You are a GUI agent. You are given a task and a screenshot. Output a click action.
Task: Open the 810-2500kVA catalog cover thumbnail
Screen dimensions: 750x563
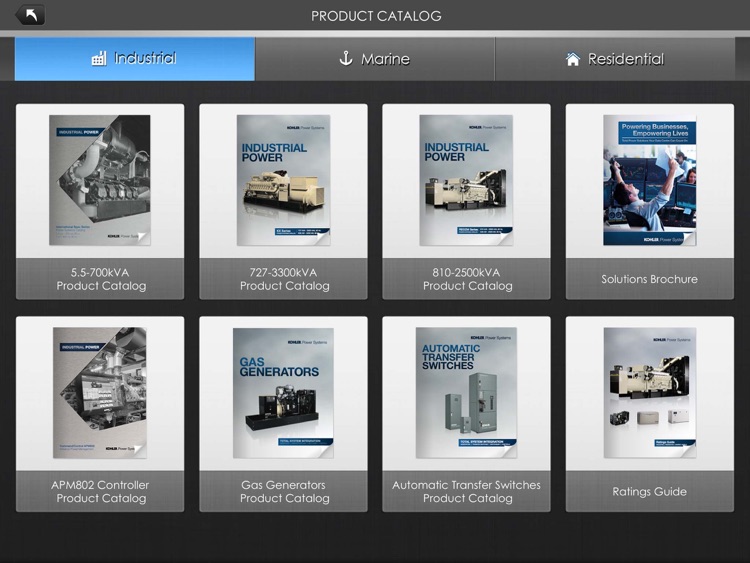pyautogui.click(x=466, y=180)
